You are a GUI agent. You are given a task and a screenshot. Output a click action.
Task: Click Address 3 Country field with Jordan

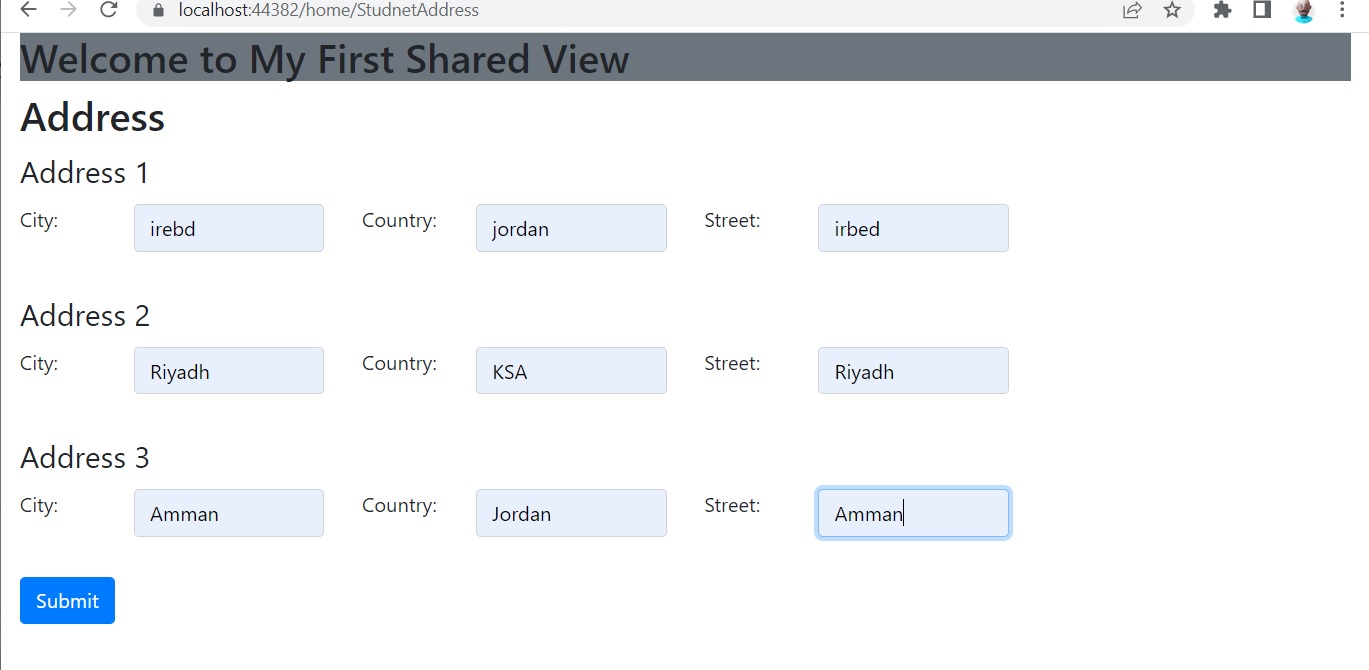pyautogui.click(x=571, y=513)
